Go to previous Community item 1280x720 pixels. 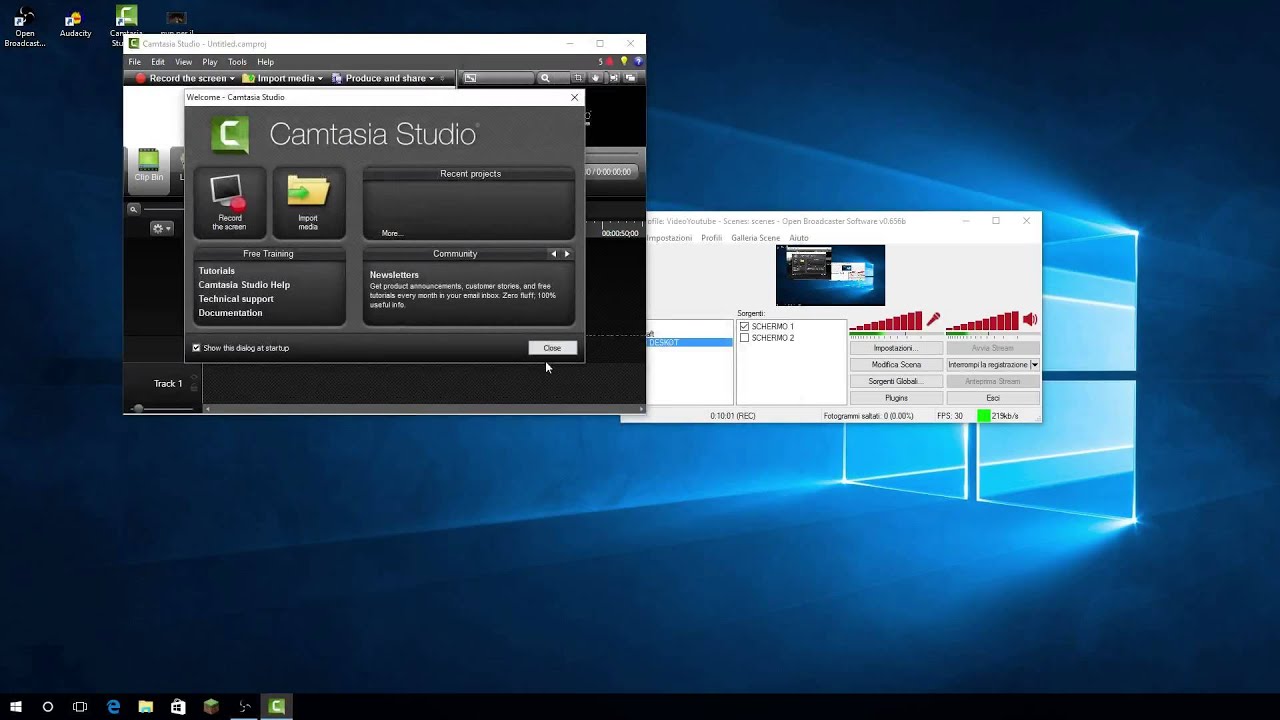point(553,254)
